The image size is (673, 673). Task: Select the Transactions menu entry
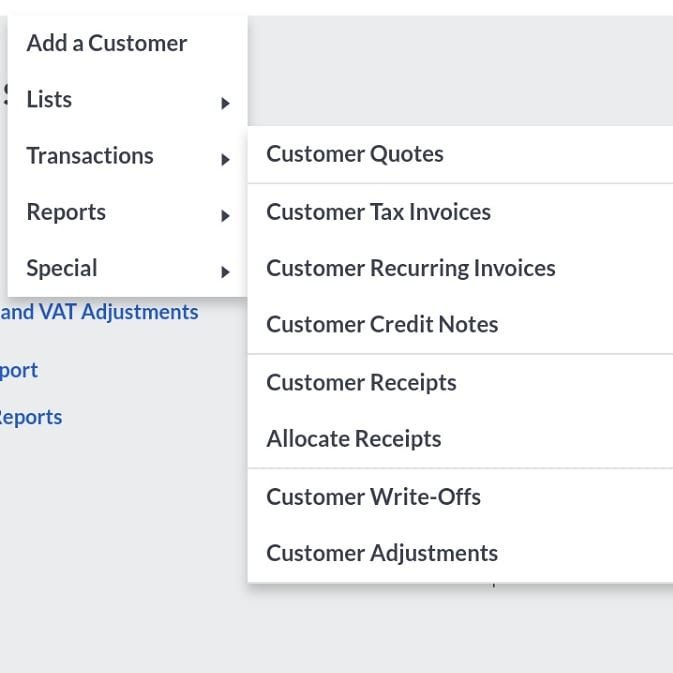(127, 156)
